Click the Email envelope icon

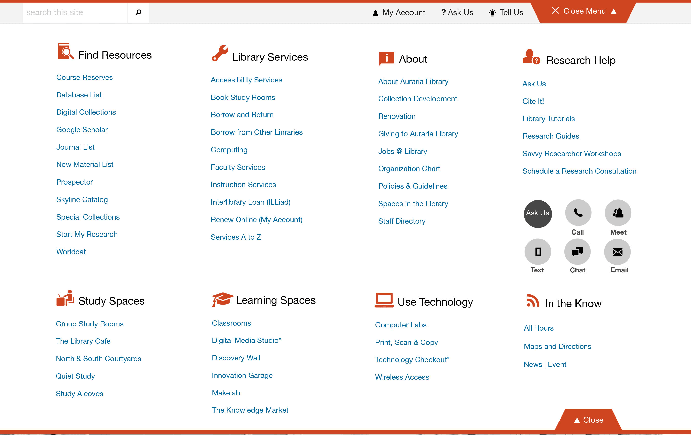619,251
